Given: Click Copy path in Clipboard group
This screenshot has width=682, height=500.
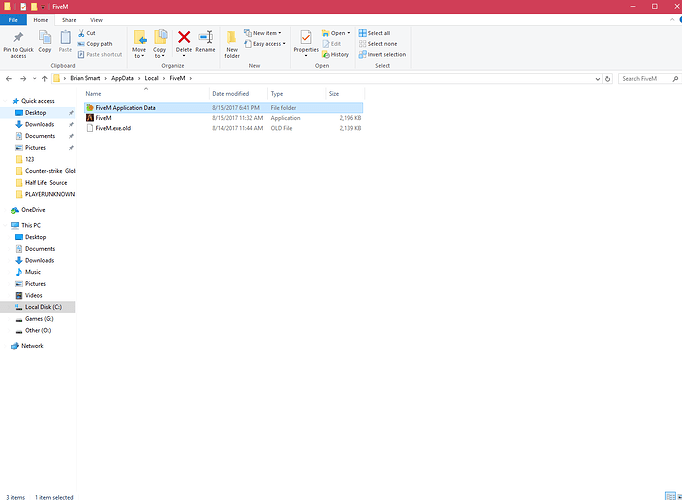Looking at the screenshot, I should [x=95, y=44].
